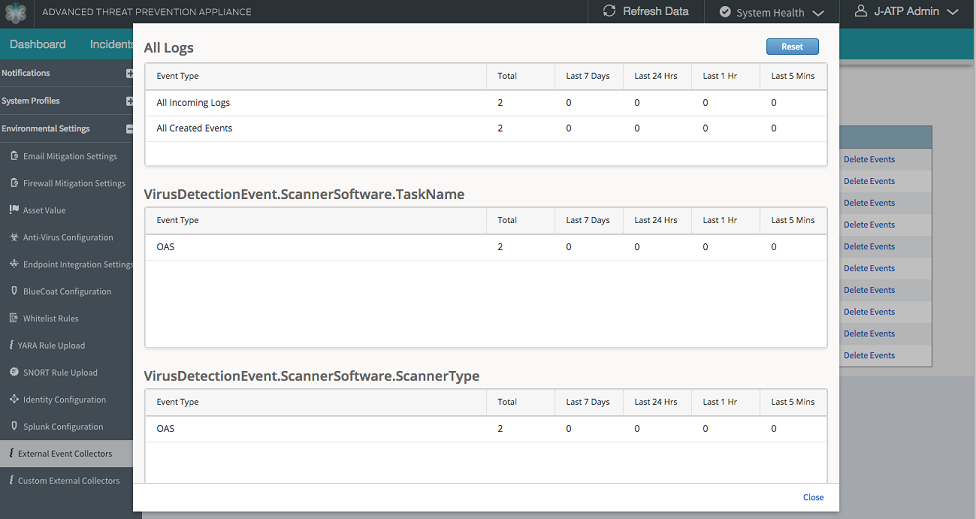Click the Identity Configuration icon
The image size is (976, 519).
tap(14, 399)
